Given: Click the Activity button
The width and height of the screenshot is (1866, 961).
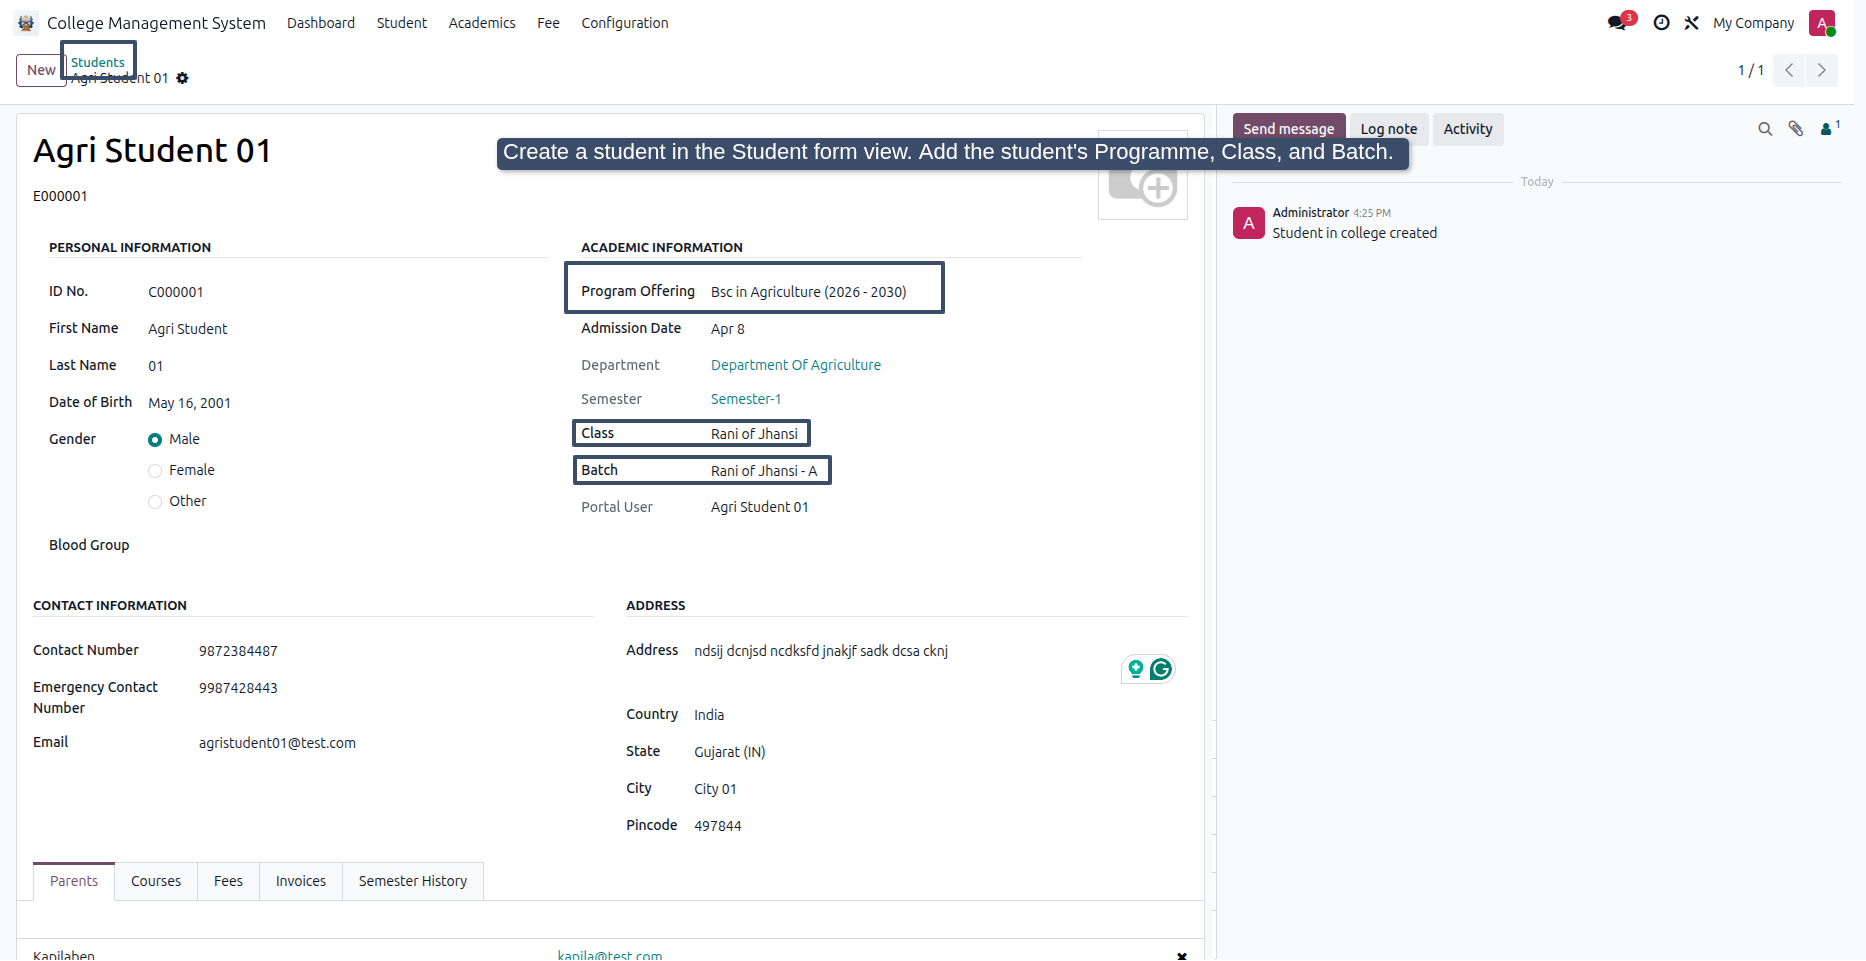Looking at the screenshot, I should click(1468, 129).
